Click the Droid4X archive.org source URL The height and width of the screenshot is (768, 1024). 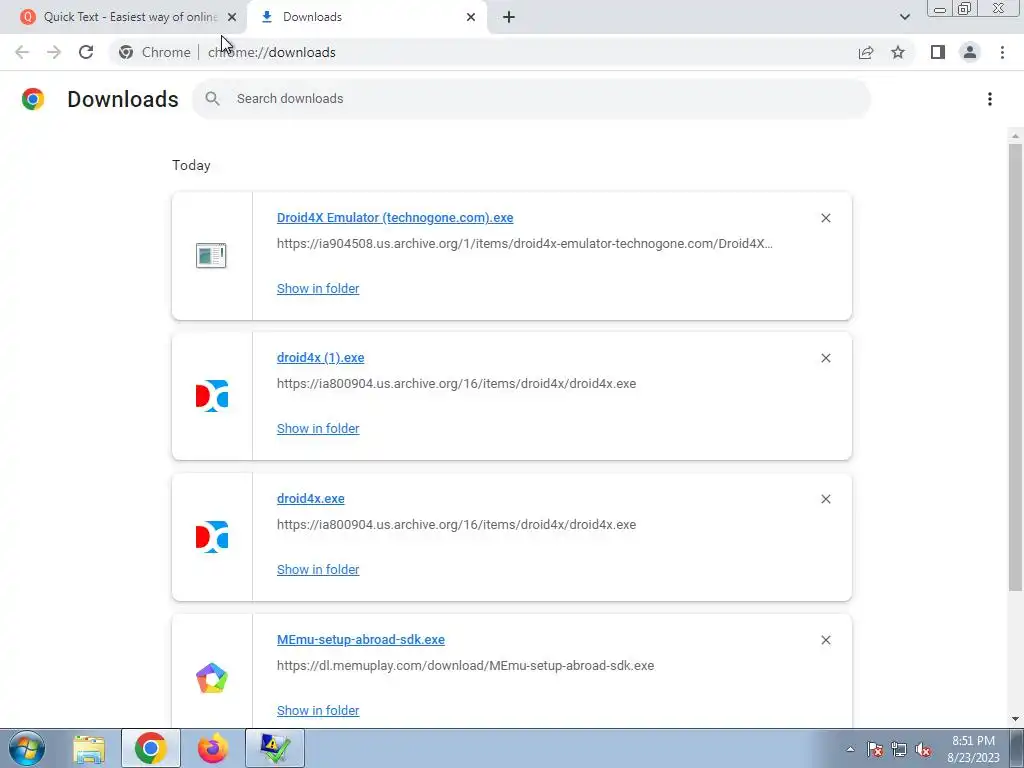[524, 244]
